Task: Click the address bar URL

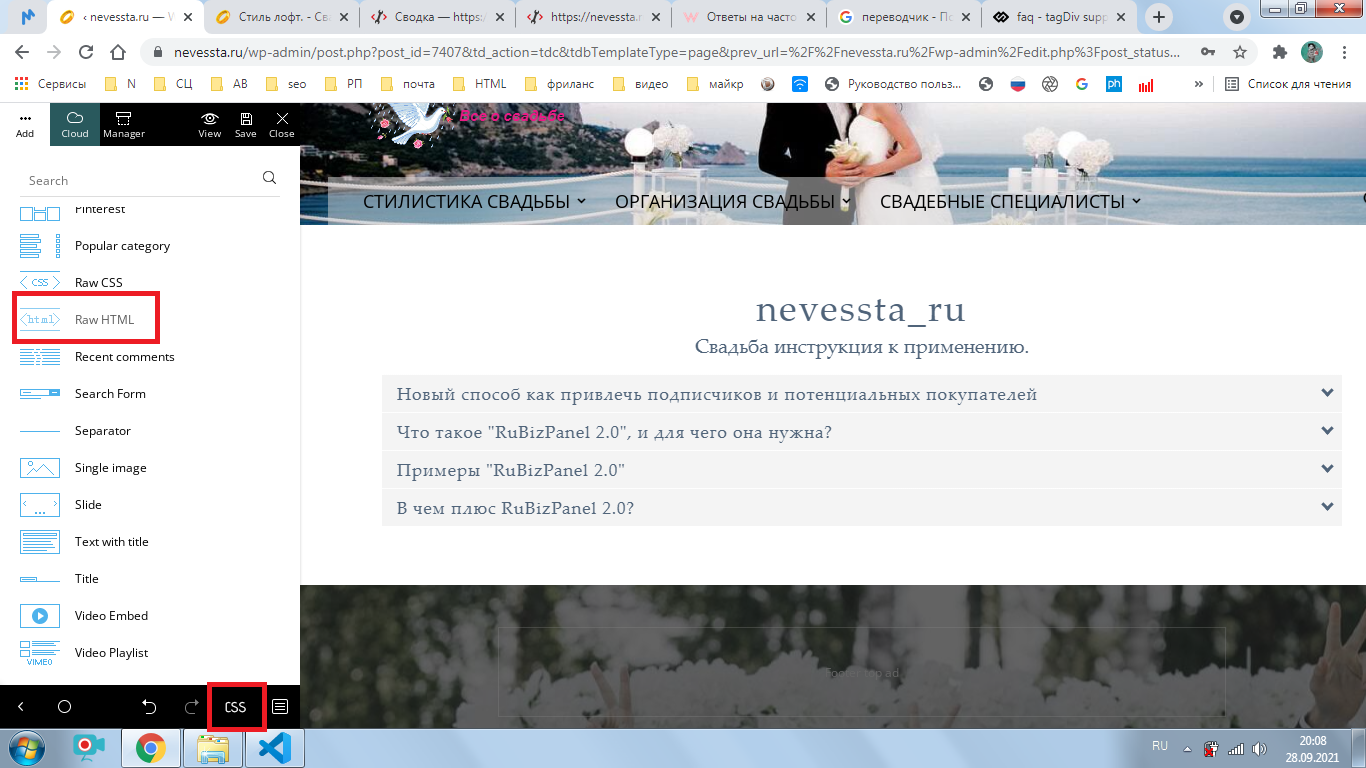Action: click(676, 53)
